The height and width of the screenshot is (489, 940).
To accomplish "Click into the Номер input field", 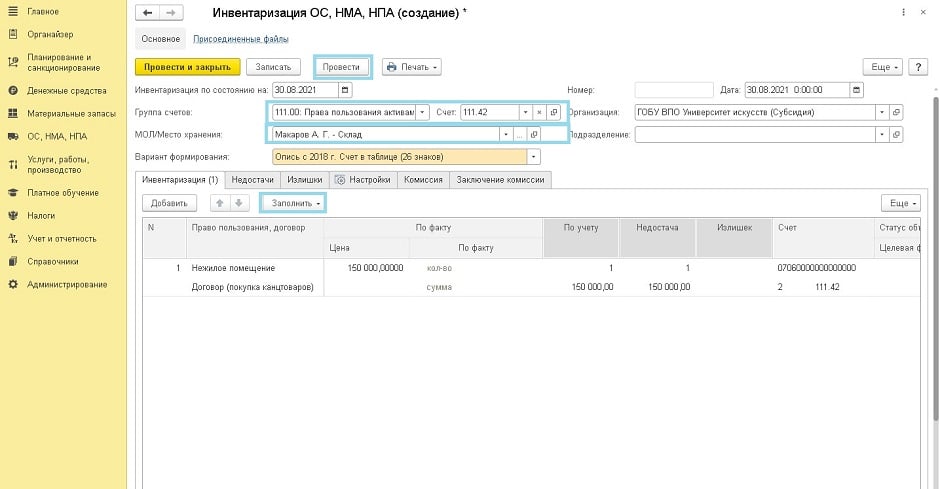I will tap(673, 90).
